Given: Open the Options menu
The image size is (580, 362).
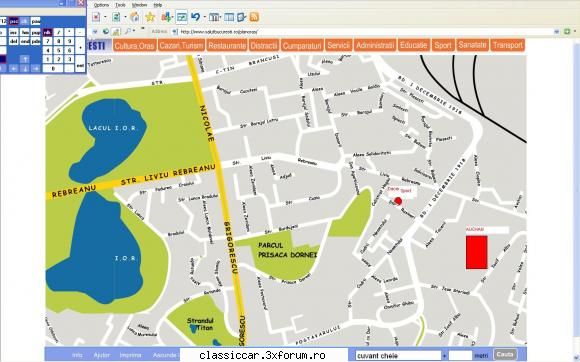Looking at the screenshot, I should [101, 5].
